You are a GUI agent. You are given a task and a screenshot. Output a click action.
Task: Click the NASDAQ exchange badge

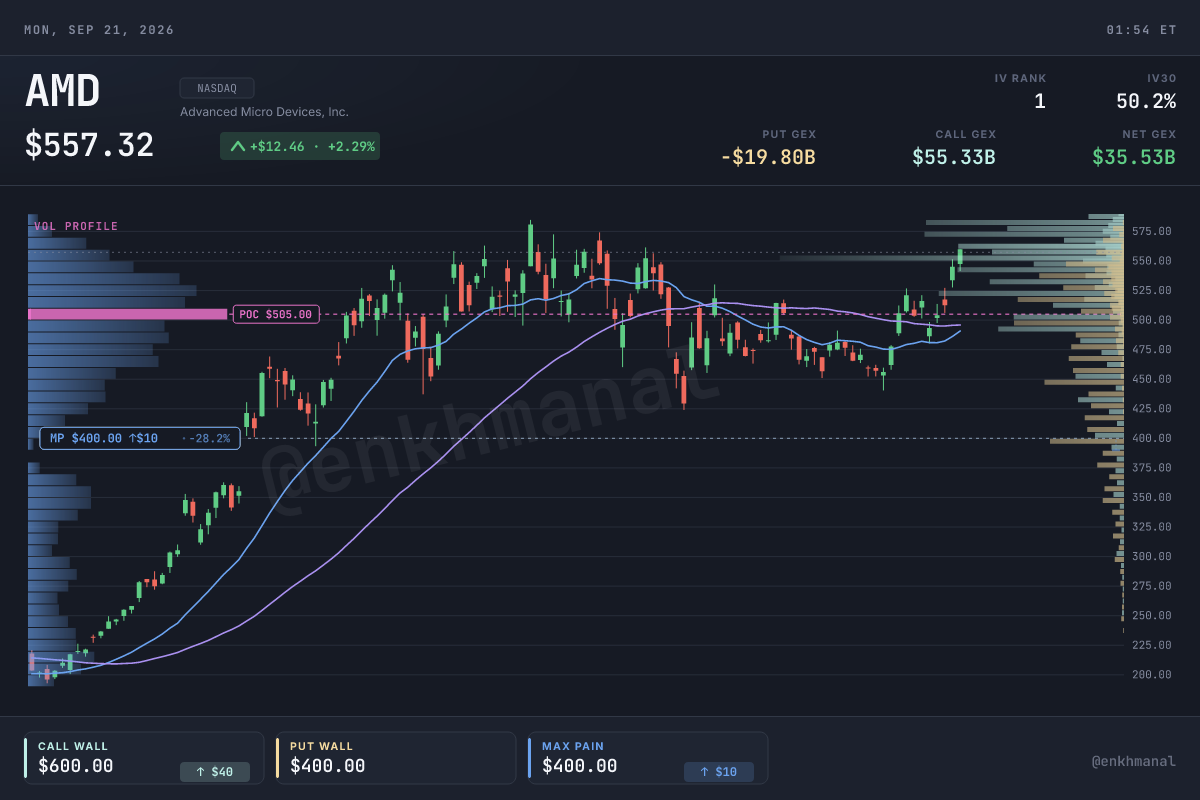click(217, 88)
